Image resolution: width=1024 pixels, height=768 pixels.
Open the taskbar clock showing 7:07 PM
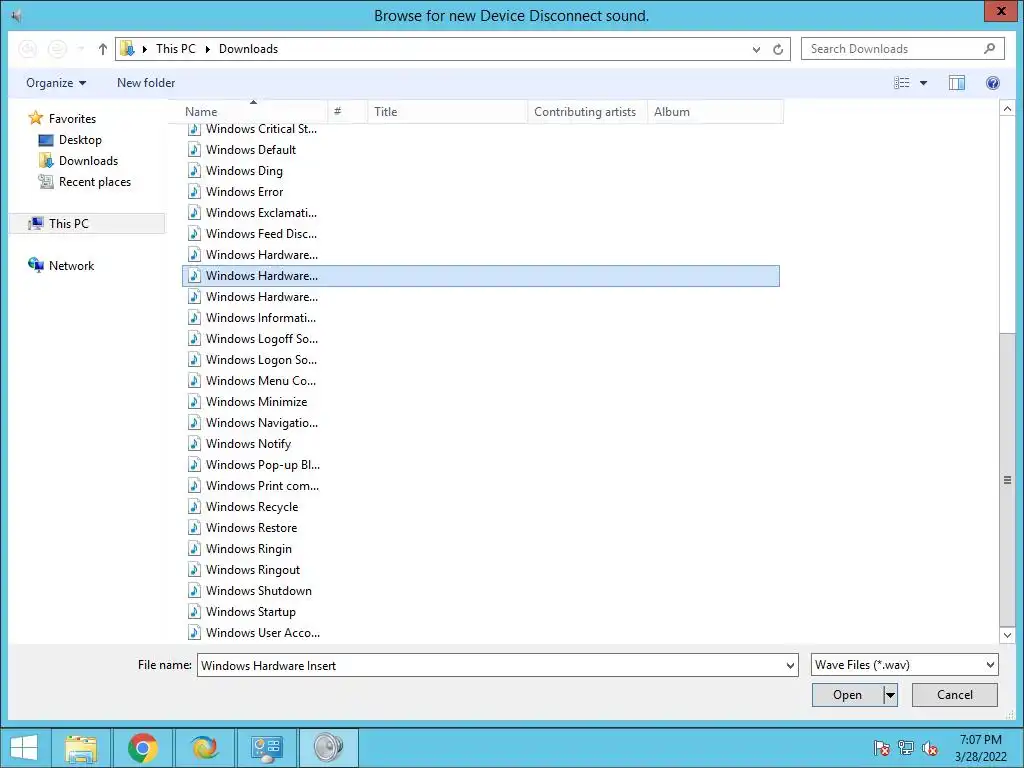[x=980, y=748]
